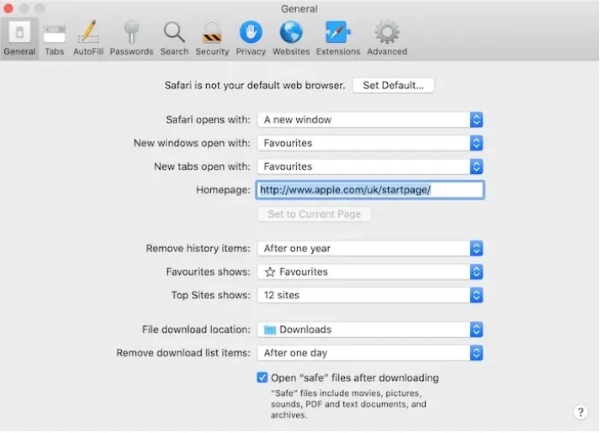Viewport: 600px width, 433px height.
Task: Open the Remove history items dropdown
Action: pos(370,248)
